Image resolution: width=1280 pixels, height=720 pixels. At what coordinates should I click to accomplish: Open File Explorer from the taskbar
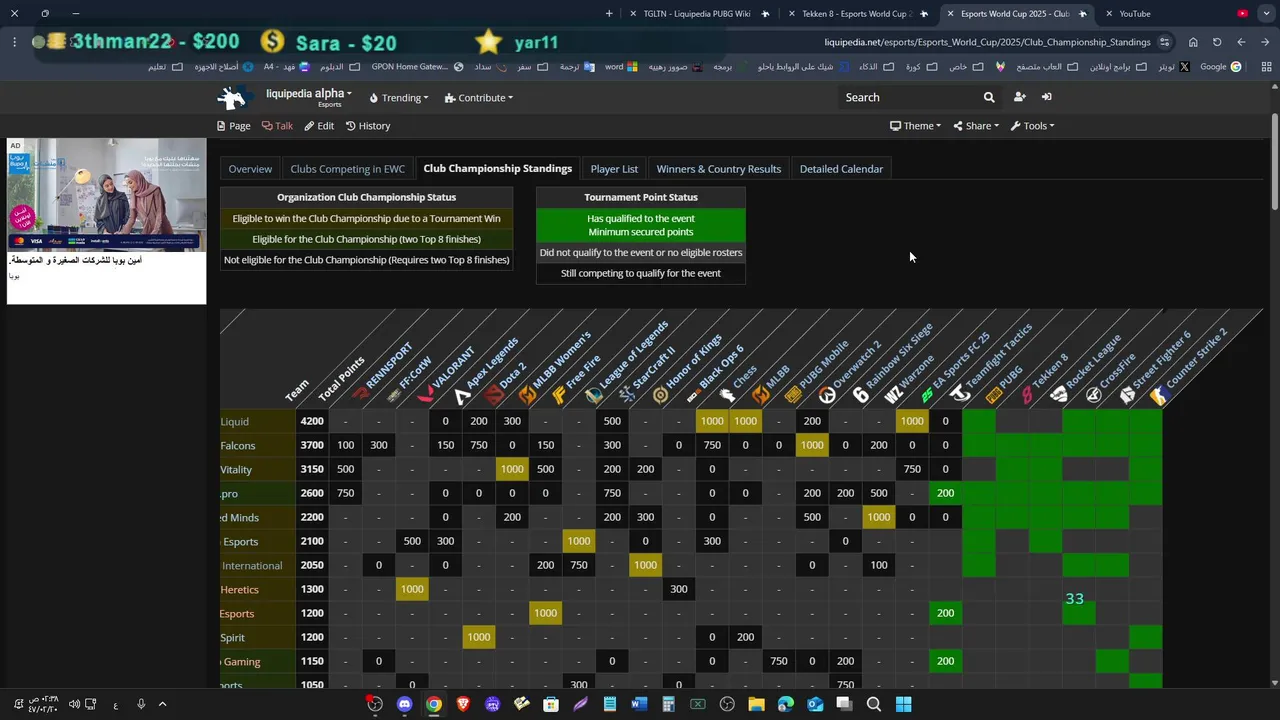click(x=756, y=704)
